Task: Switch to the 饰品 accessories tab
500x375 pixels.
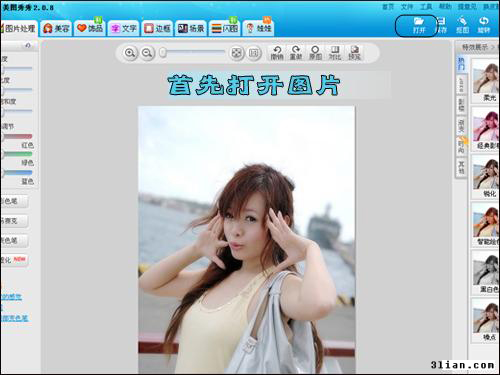Action: 90,28
